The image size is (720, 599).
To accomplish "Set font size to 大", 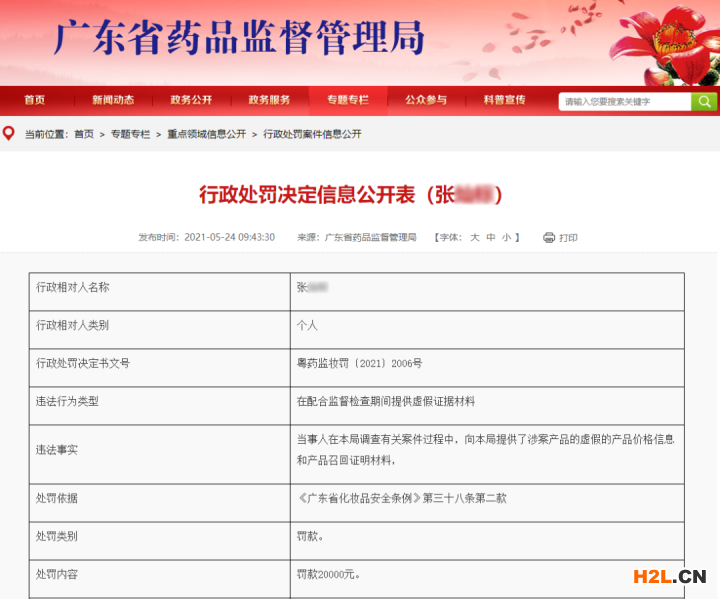I will coord(475,237).
